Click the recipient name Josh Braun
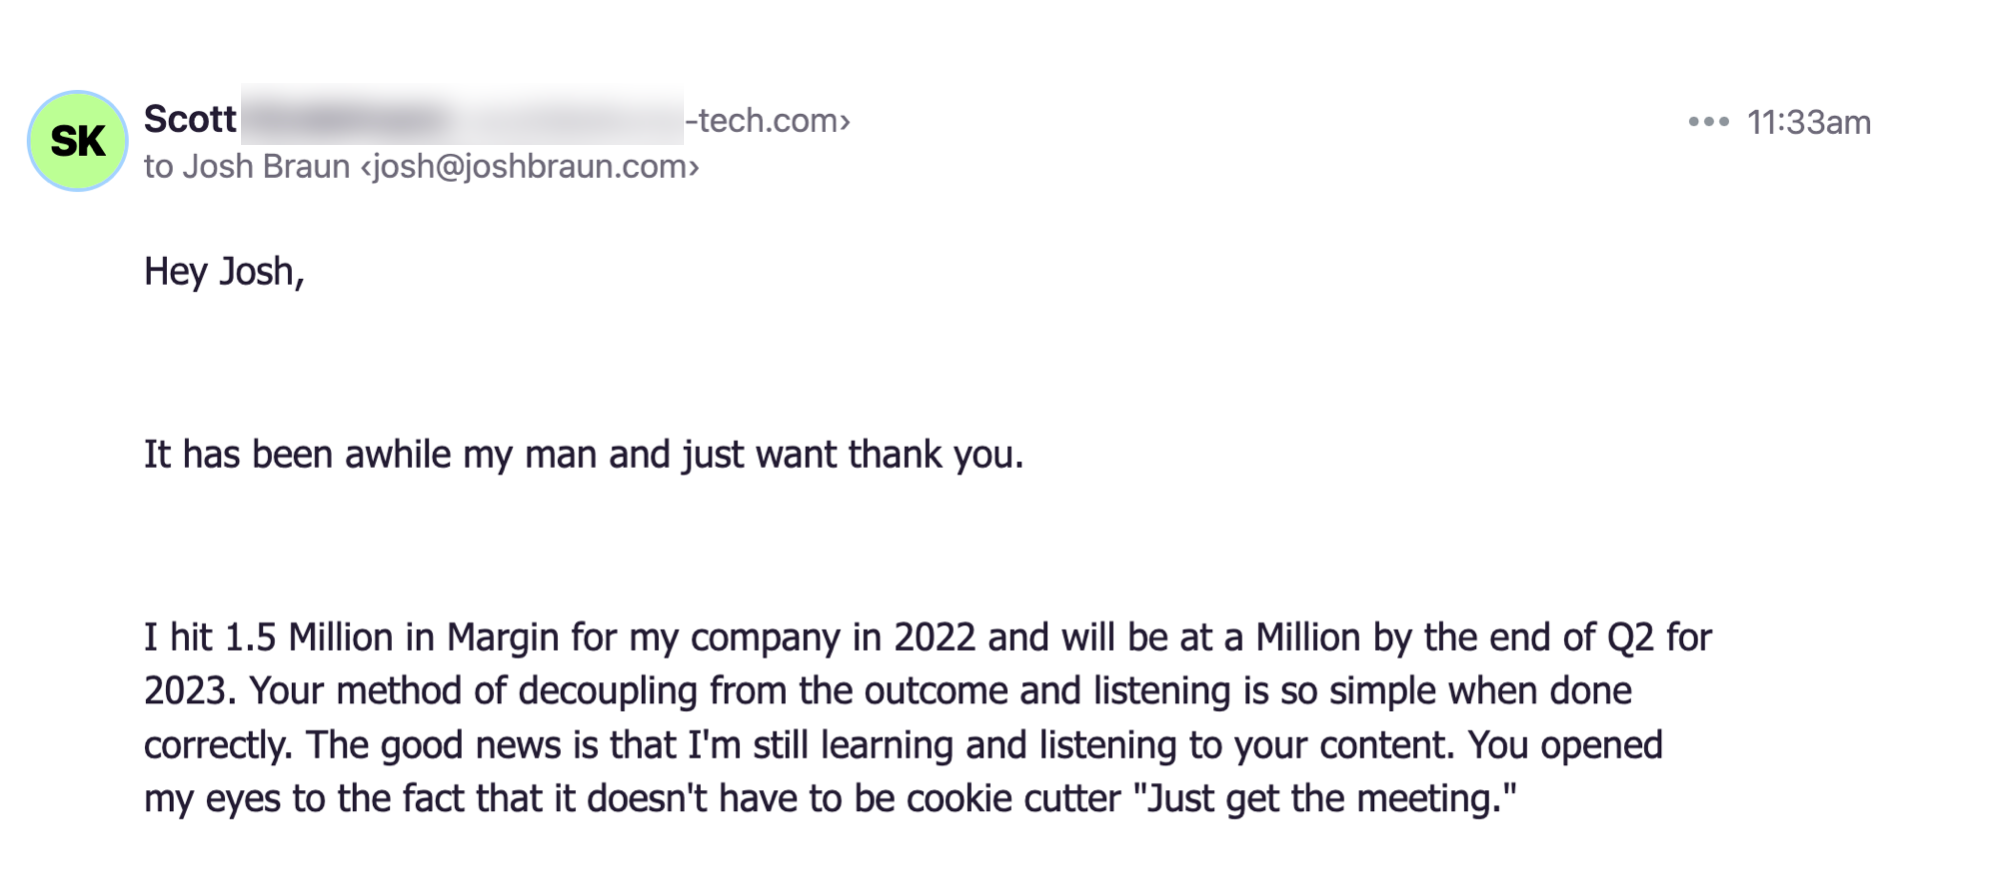This screenshot has height=896, width=1998. point(266,166)
